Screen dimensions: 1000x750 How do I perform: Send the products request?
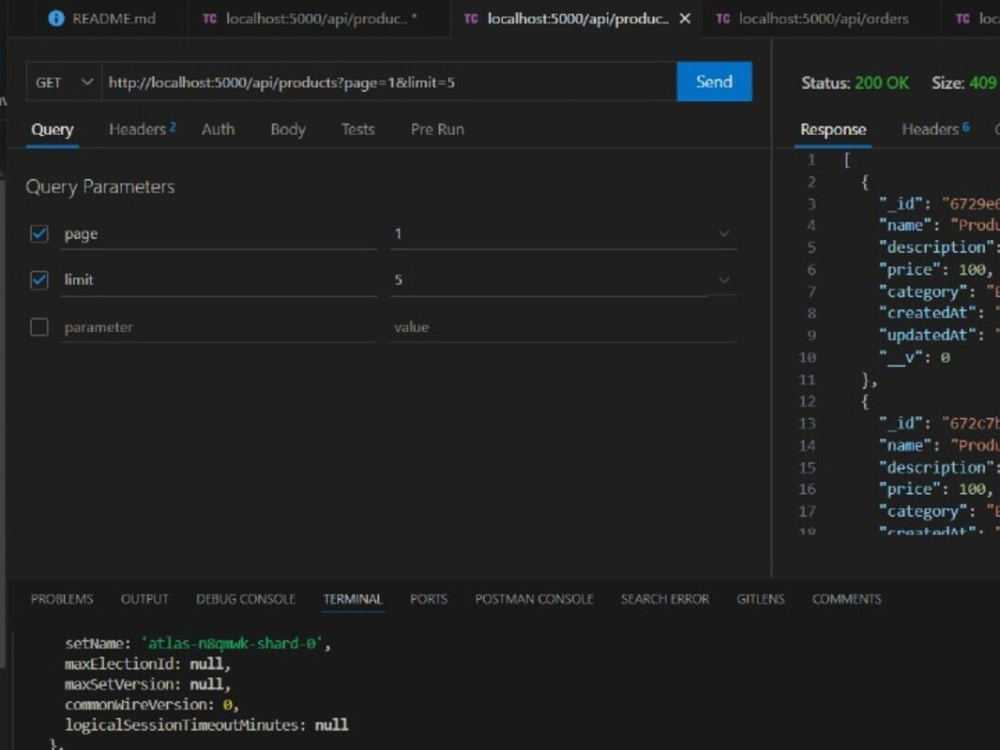tap(714, 82)
